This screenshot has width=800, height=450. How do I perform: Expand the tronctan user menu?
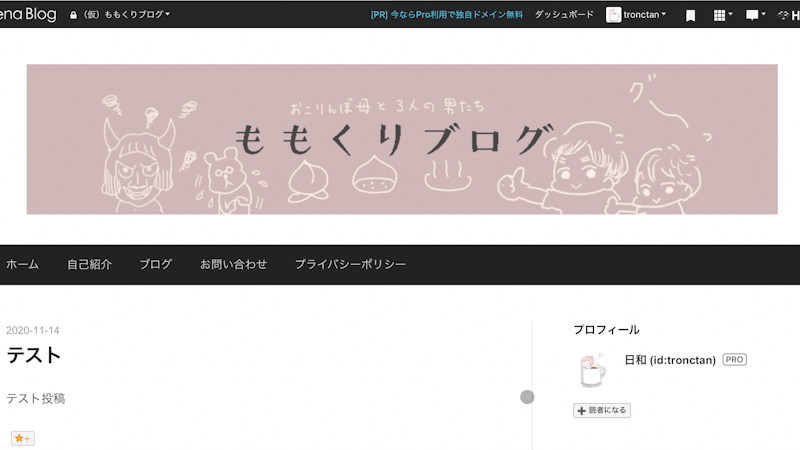point(644,14)
